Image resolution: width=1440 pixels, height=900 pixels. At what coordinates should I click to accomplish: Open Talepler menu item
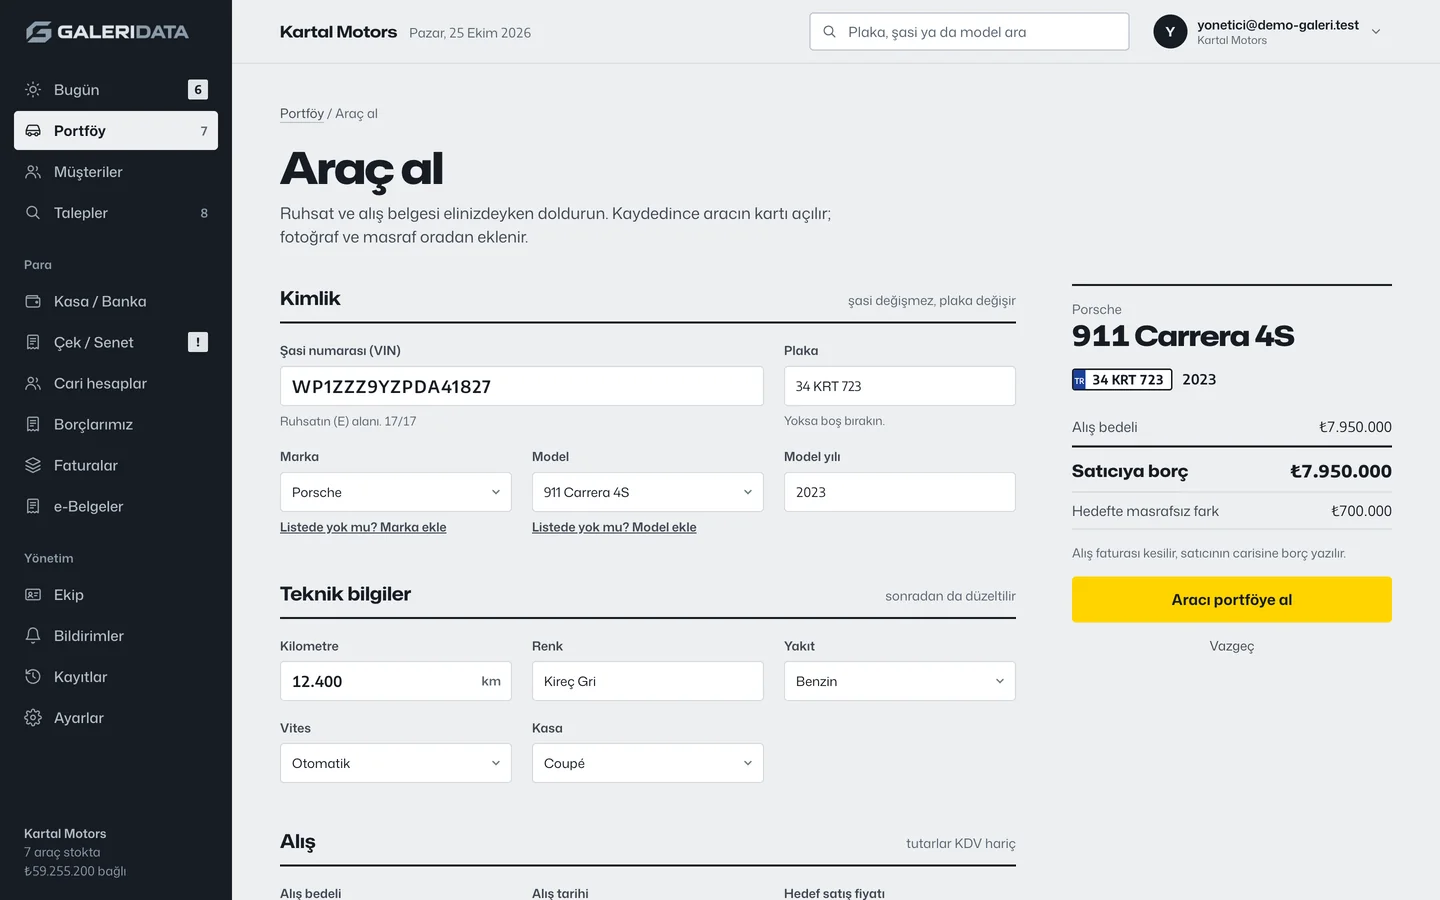pos(116,213)
